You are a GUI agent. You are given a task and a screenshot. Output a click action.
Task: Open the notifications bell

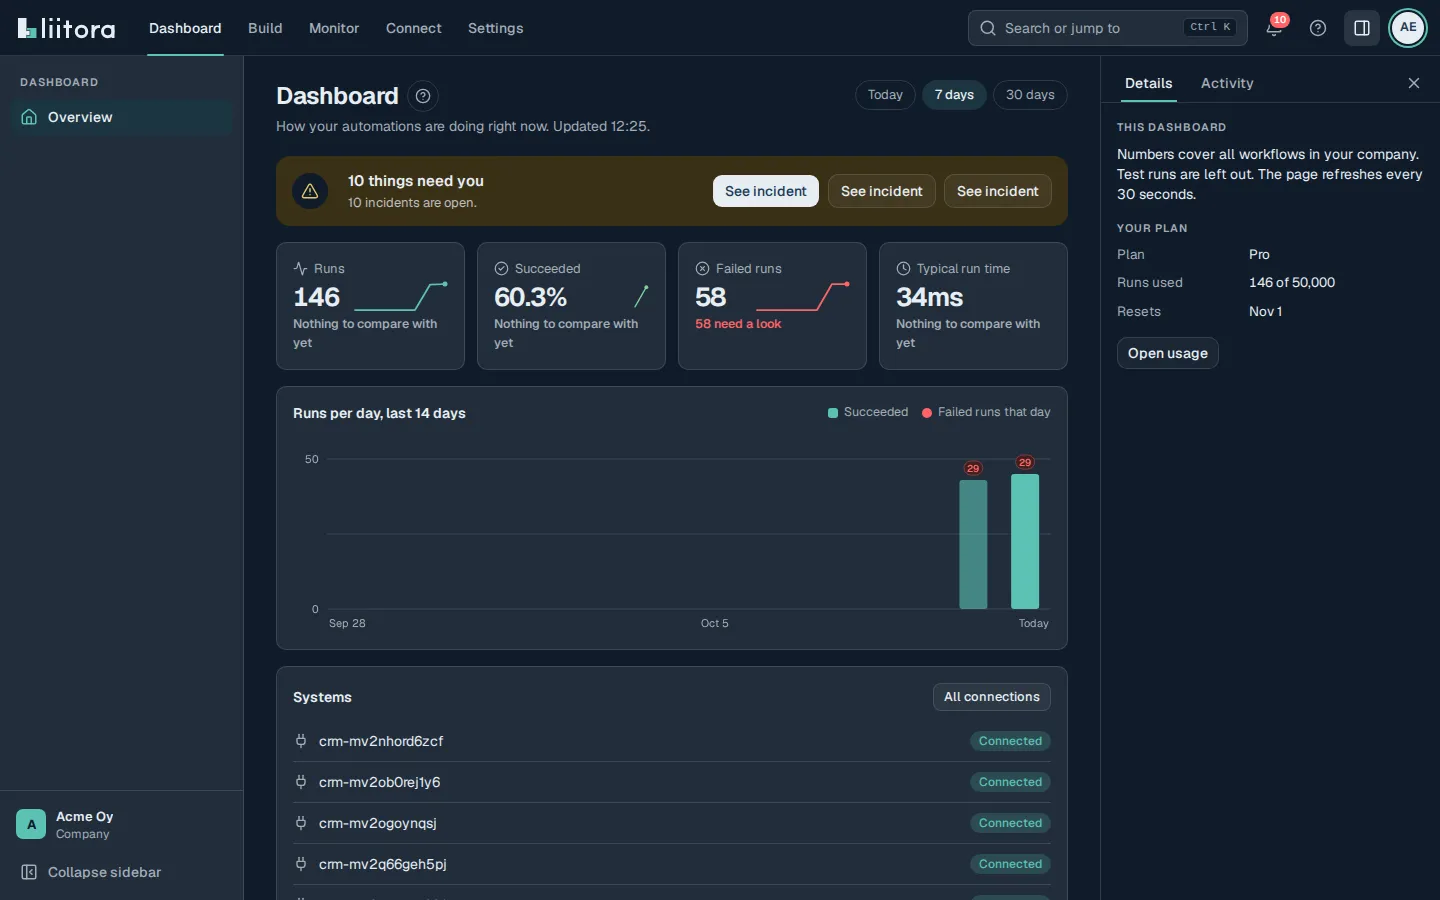(x=1274, y=28)
